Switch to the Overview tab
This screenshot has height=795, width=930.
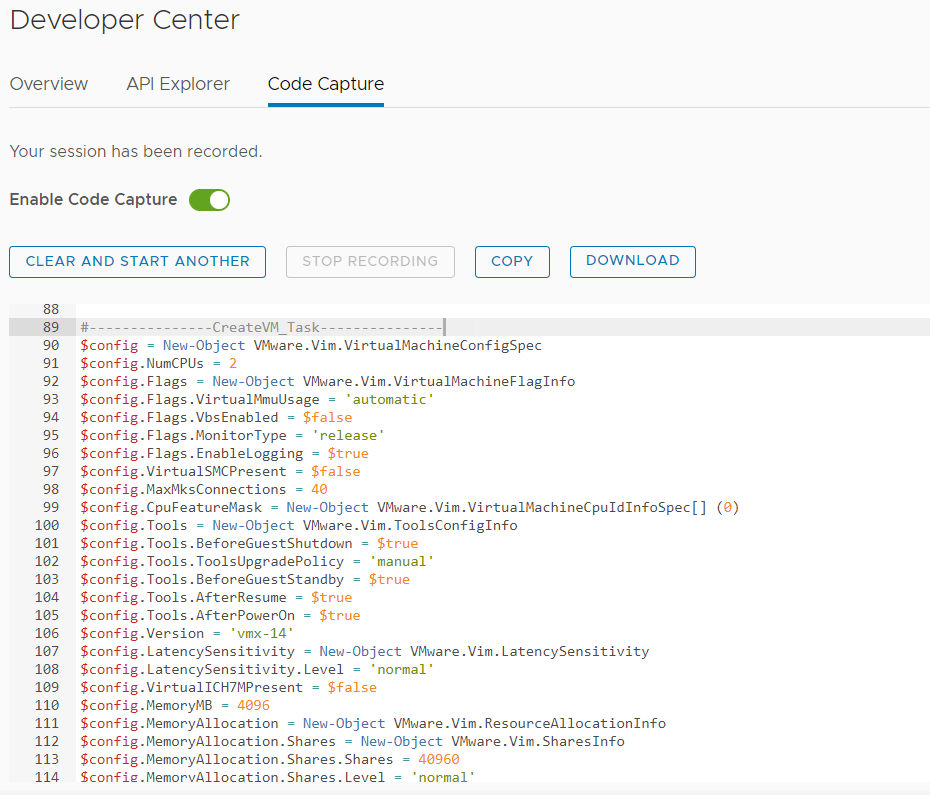[x=49, y=84]
